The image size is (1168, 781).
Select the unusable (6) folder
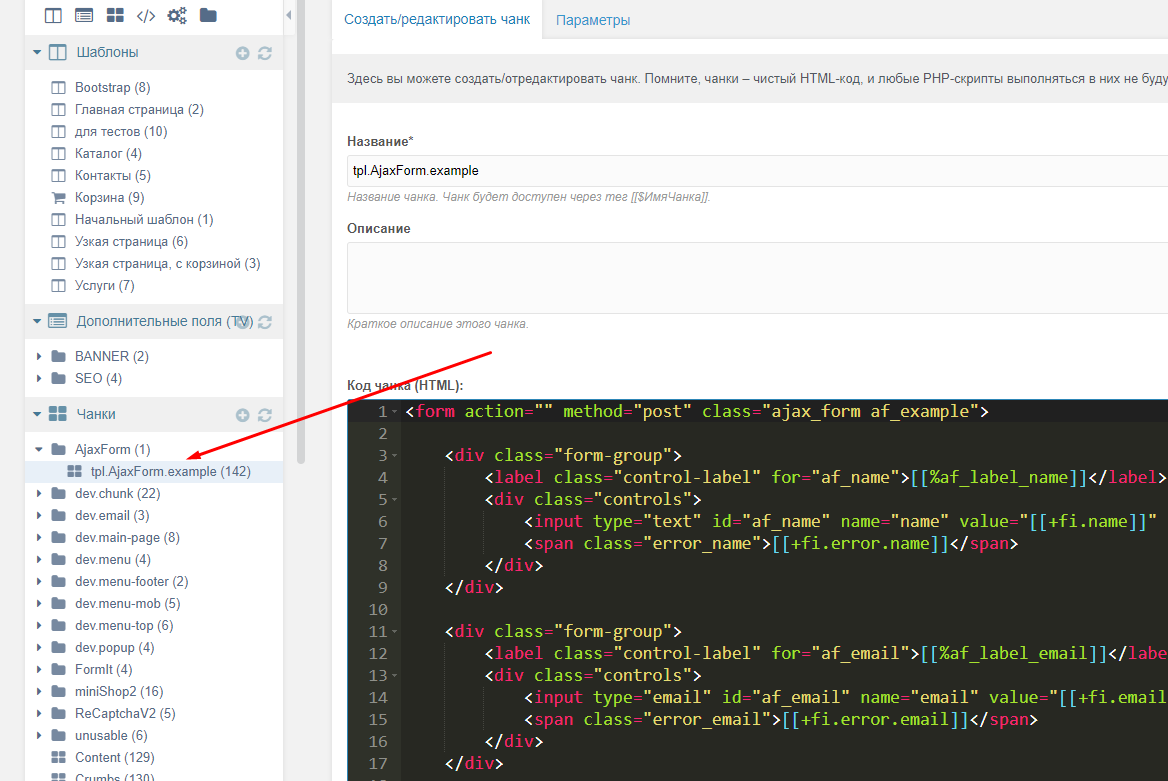pyautogui.click(x=111, y=736)
